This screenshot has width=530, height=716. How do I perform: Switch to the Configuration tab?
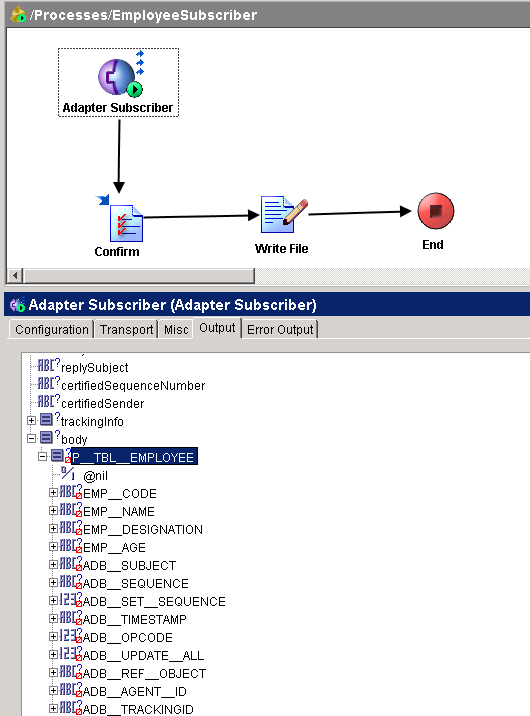52,329
